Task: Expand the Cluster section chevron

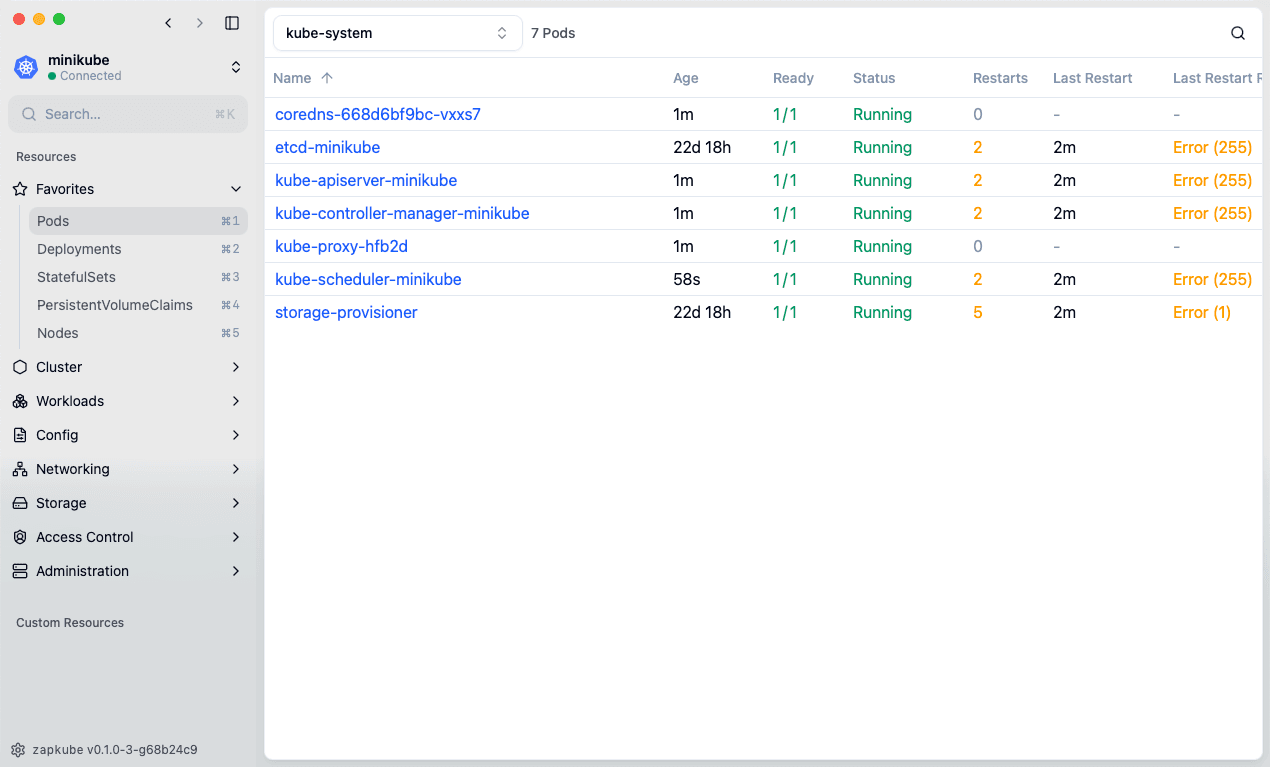Action: click(236, 367)
